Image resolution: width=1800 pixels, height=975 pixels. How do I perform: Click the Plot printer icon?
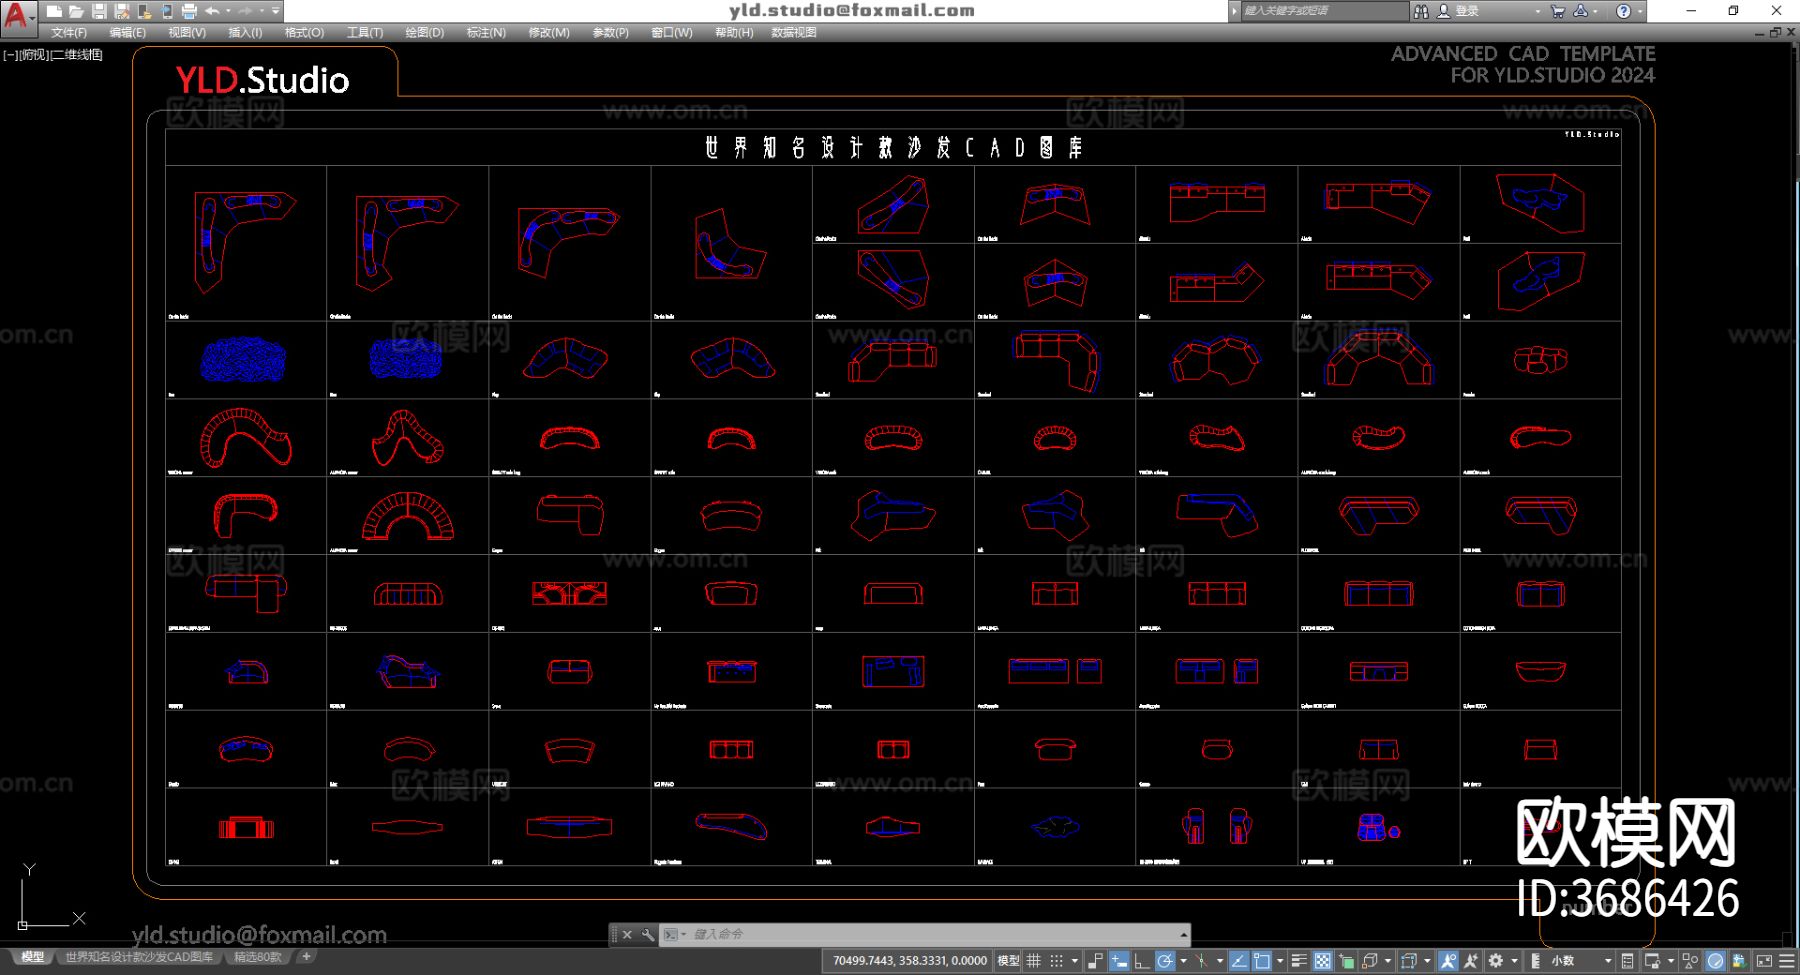[189, 11]
